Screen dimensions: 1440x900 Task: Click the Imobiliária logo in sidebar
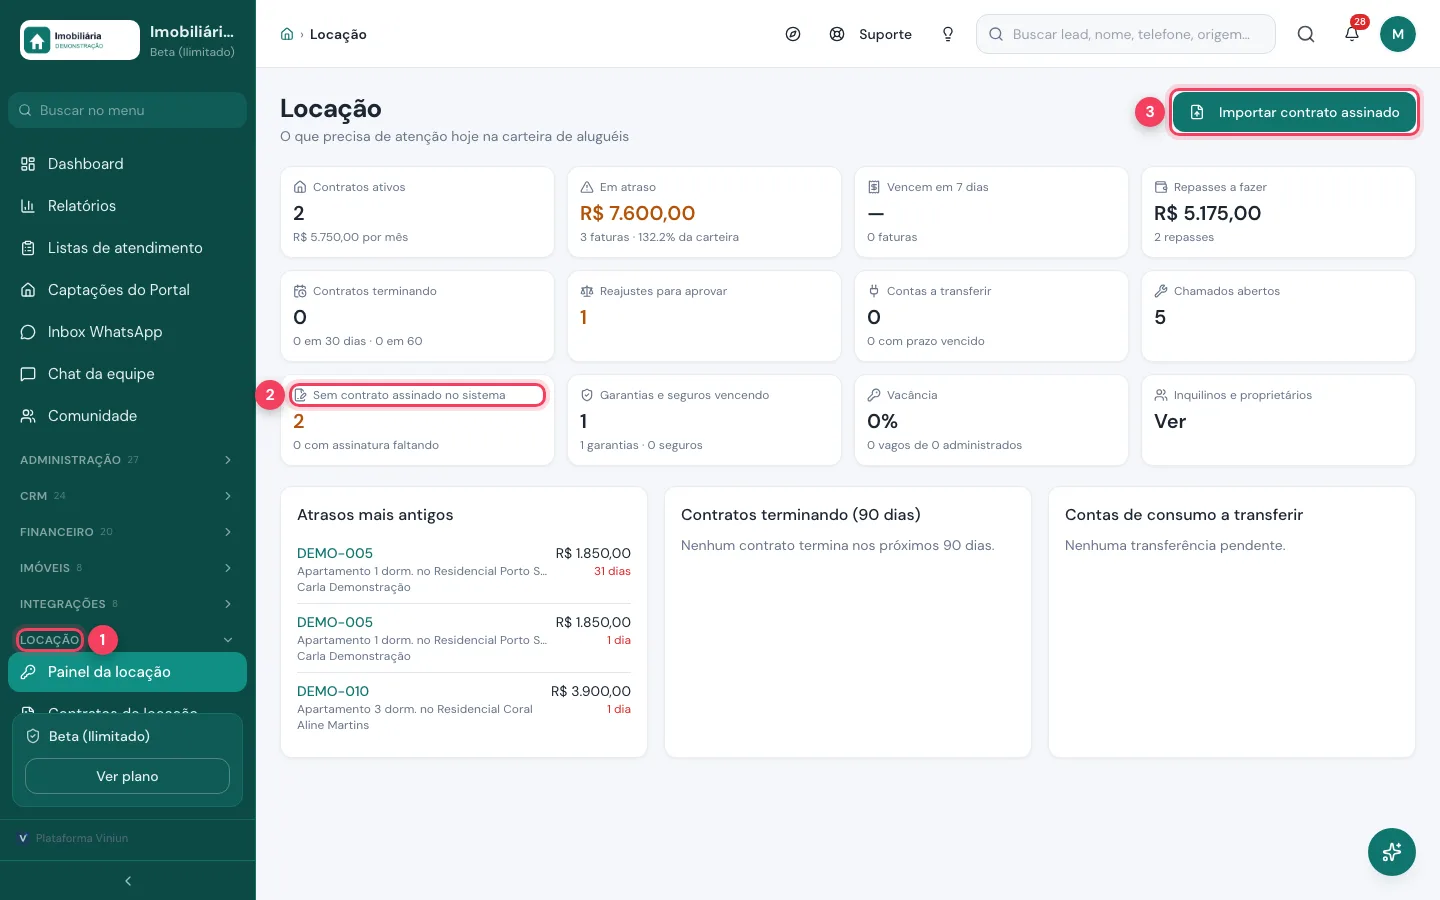pos(80,40)
